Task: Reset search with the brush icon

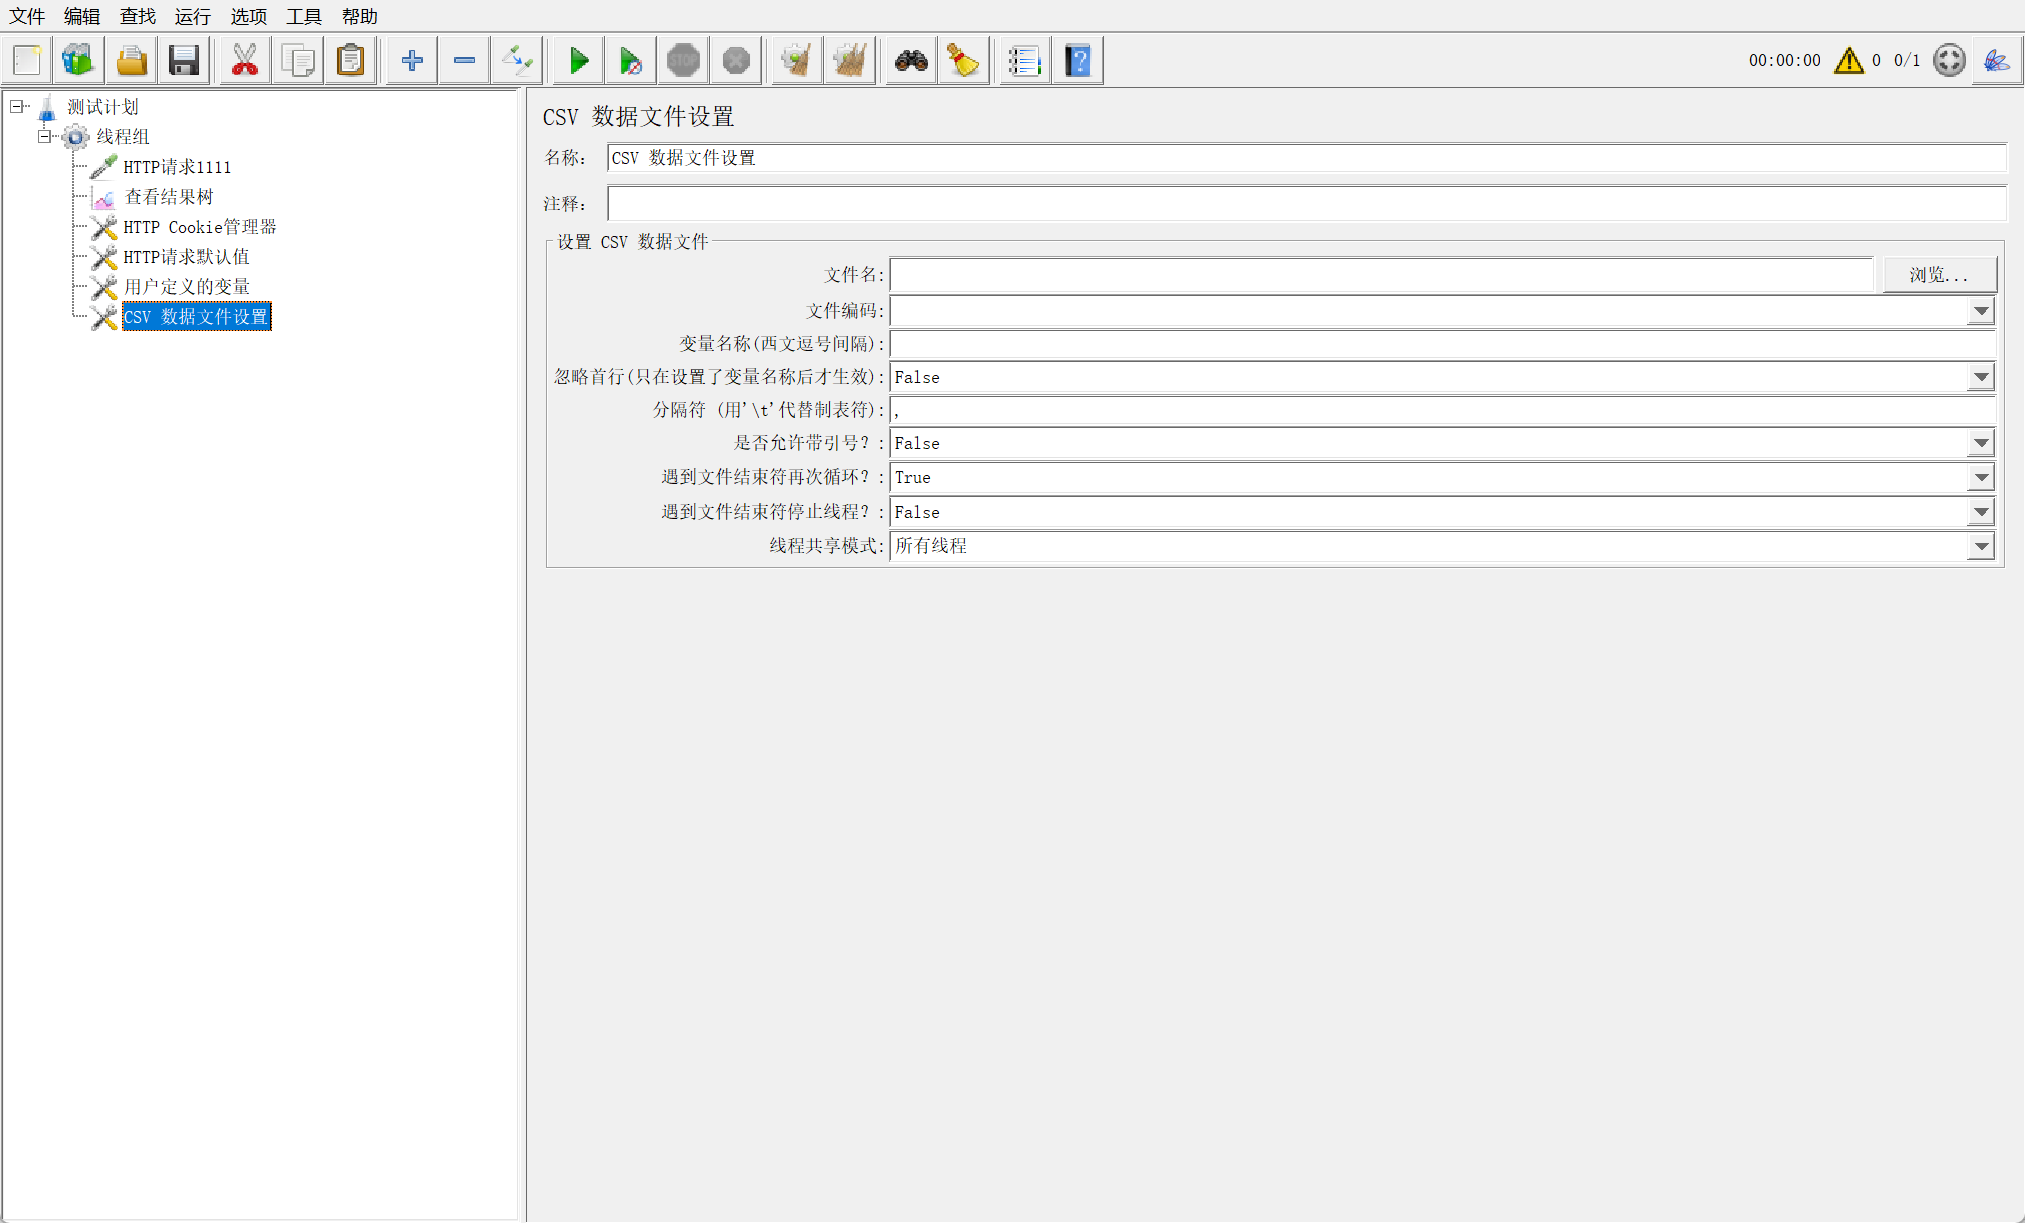Action: (964, 61)
